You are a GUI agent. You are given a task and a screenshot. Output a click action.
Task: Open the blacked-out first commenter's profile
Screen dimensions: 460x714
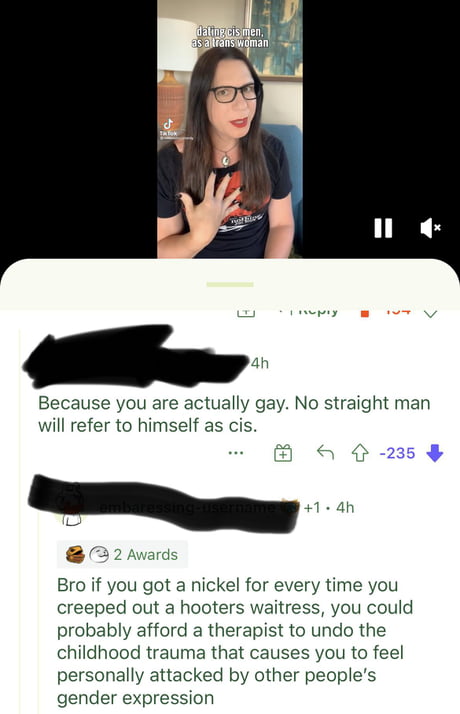136,355
